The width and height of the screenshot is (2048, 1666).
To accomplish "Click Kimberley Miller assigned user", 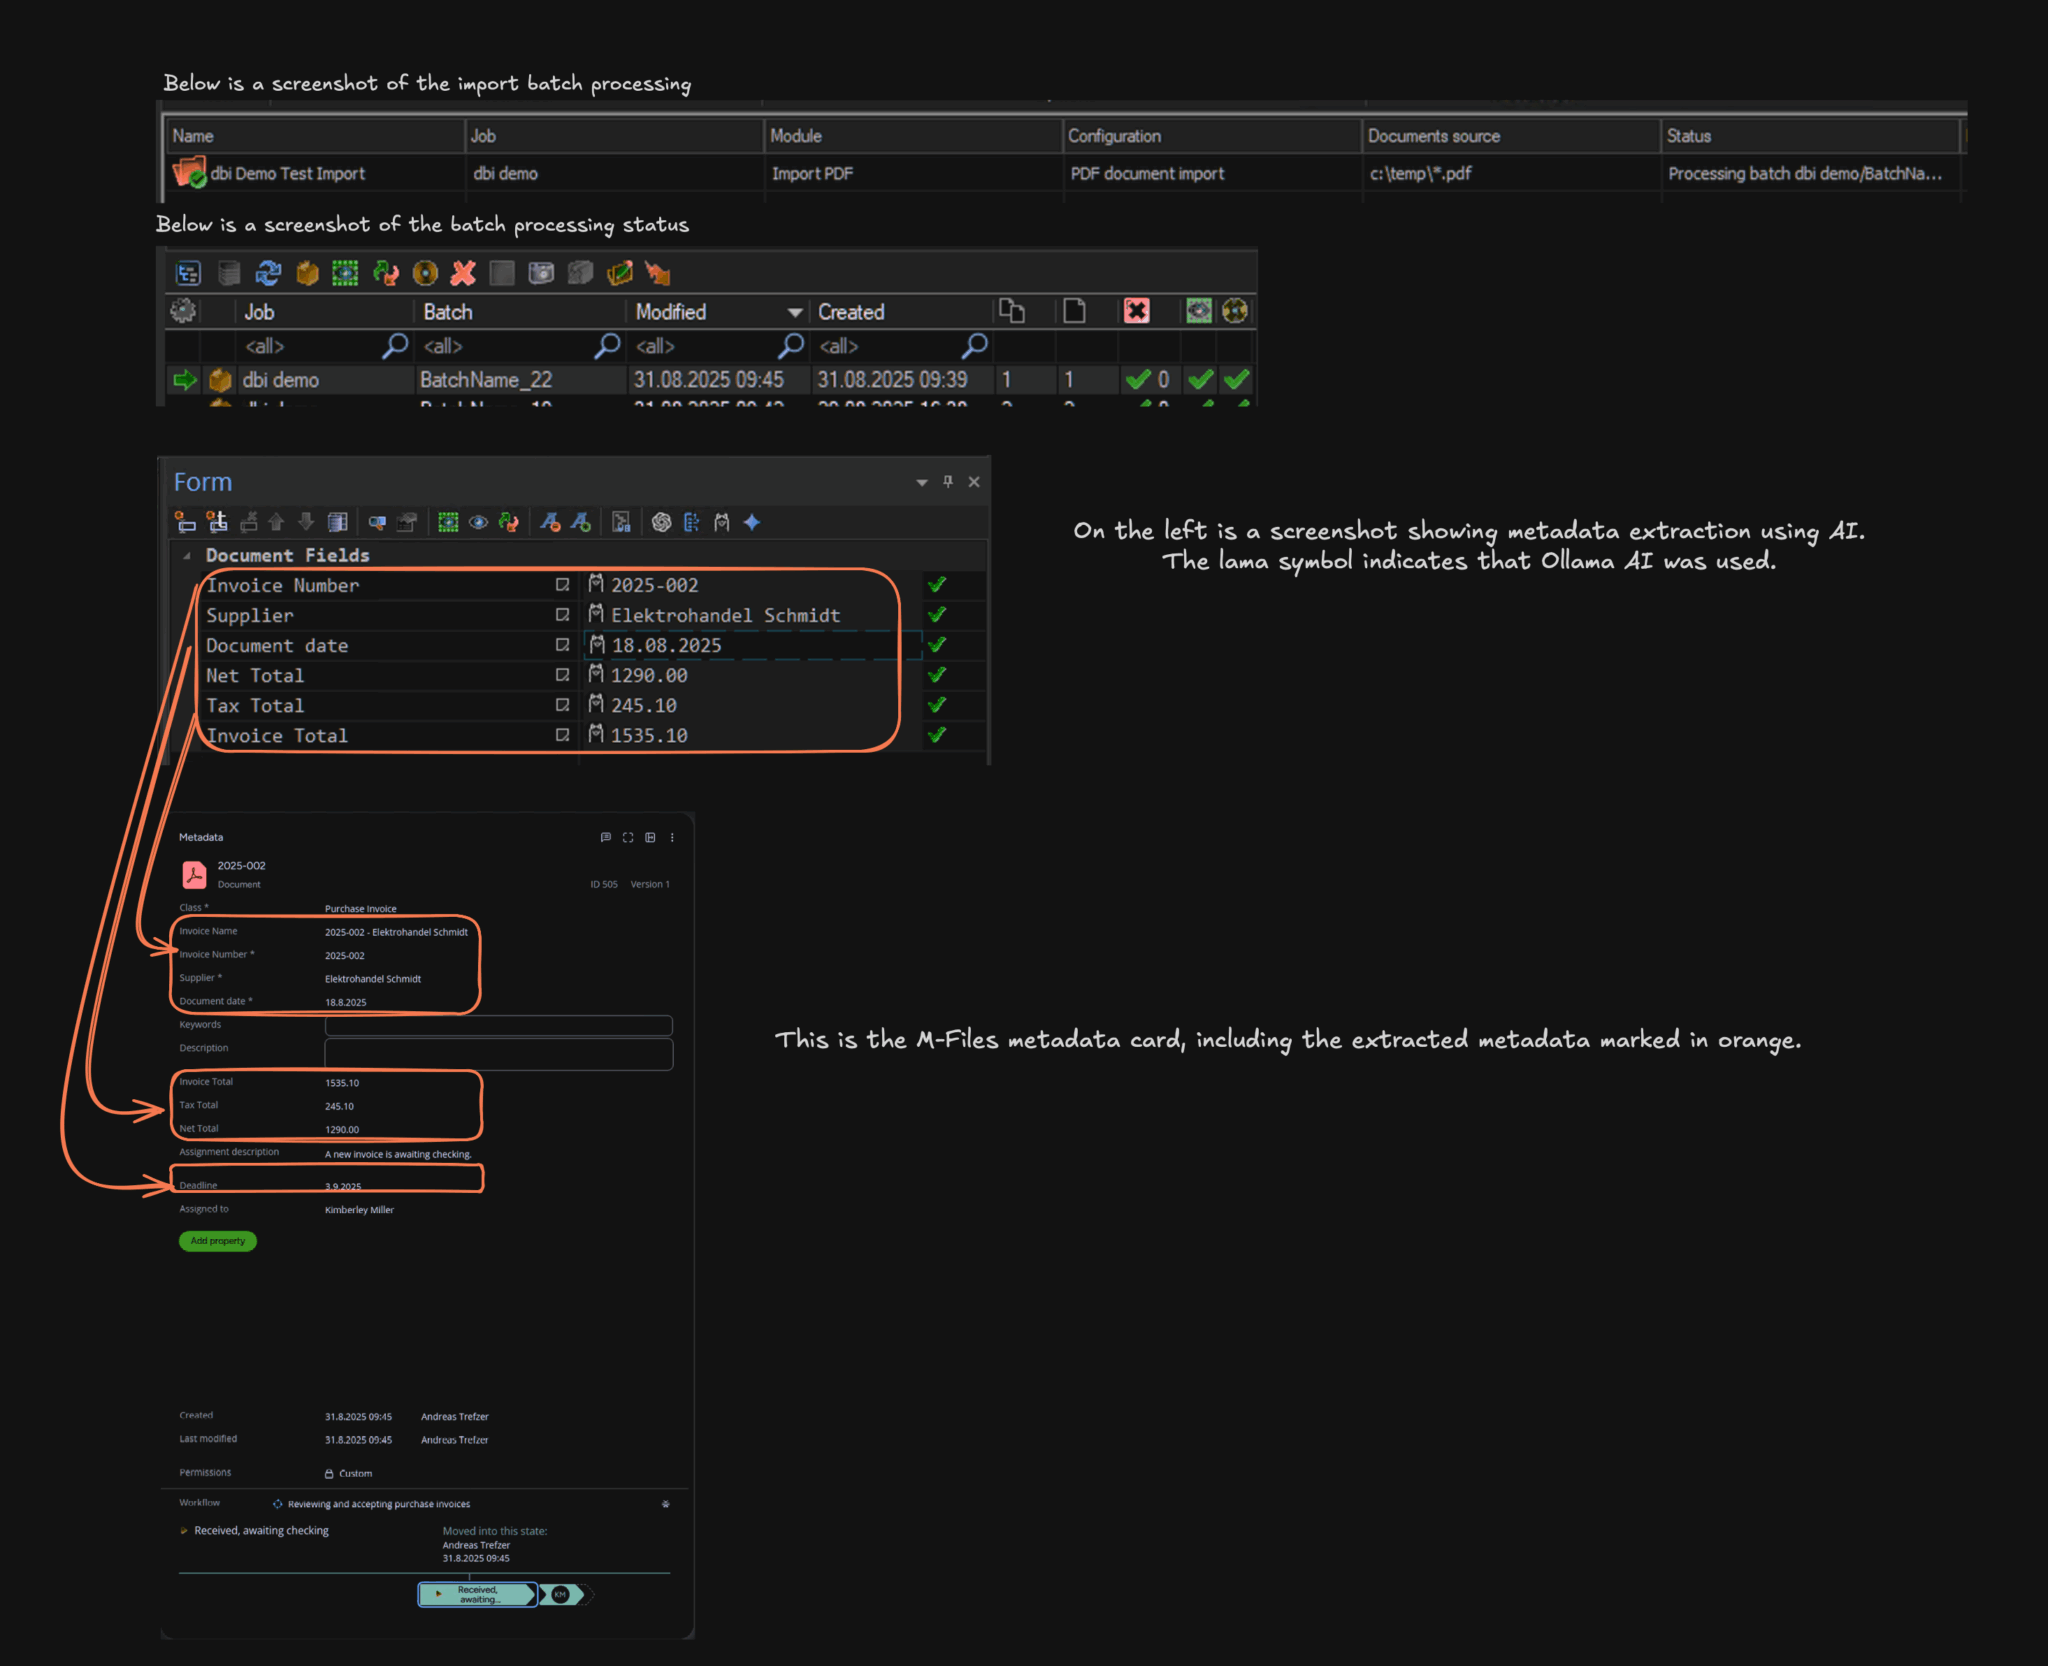I will tap(359, 1210).
